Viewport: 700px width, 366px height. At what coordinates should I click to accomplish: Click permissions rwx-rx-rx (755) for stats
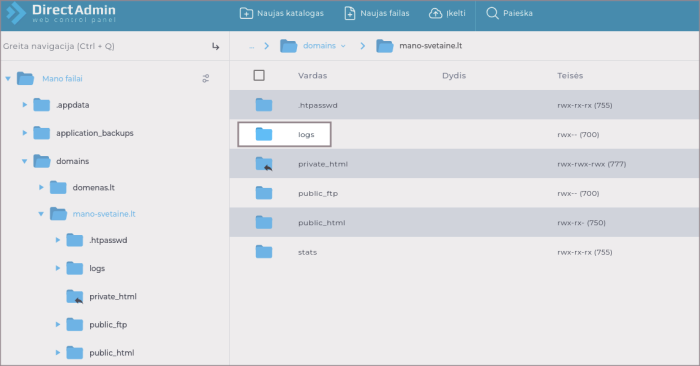click(584, 252)
